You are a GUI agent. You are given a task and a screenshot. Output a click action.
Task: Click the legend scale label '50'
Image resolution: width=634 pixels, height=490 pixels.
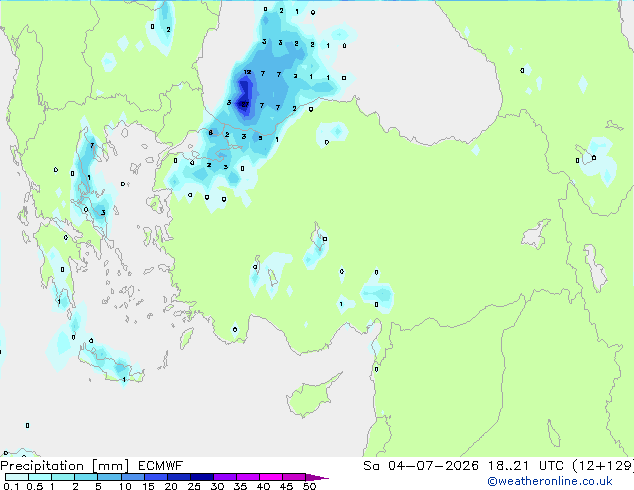coord(309,486)
